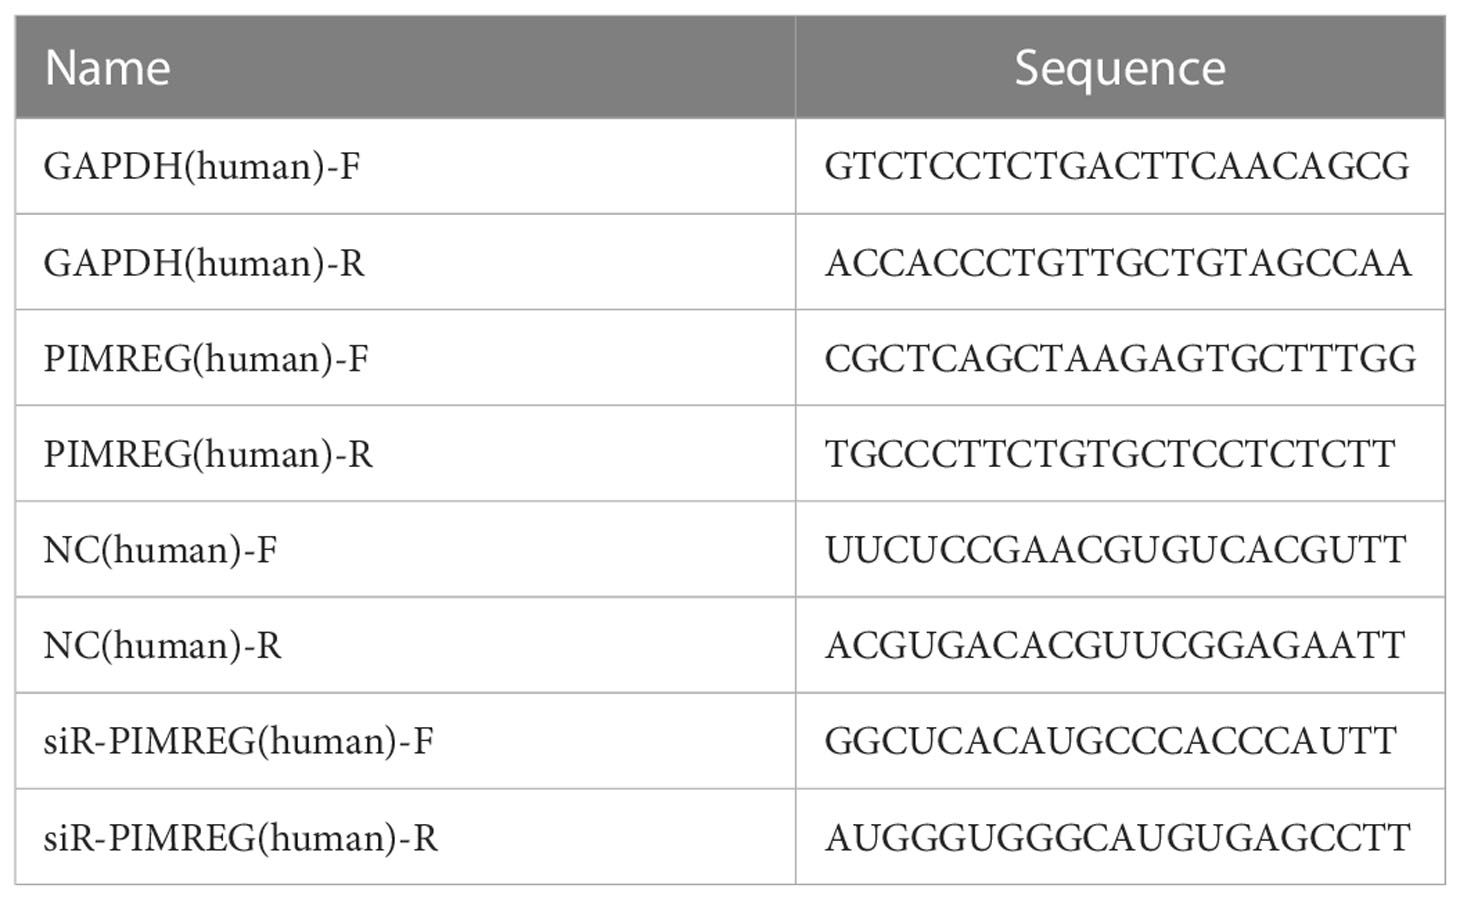Select the PIMREG(human)-F name cell

(405, 358)
